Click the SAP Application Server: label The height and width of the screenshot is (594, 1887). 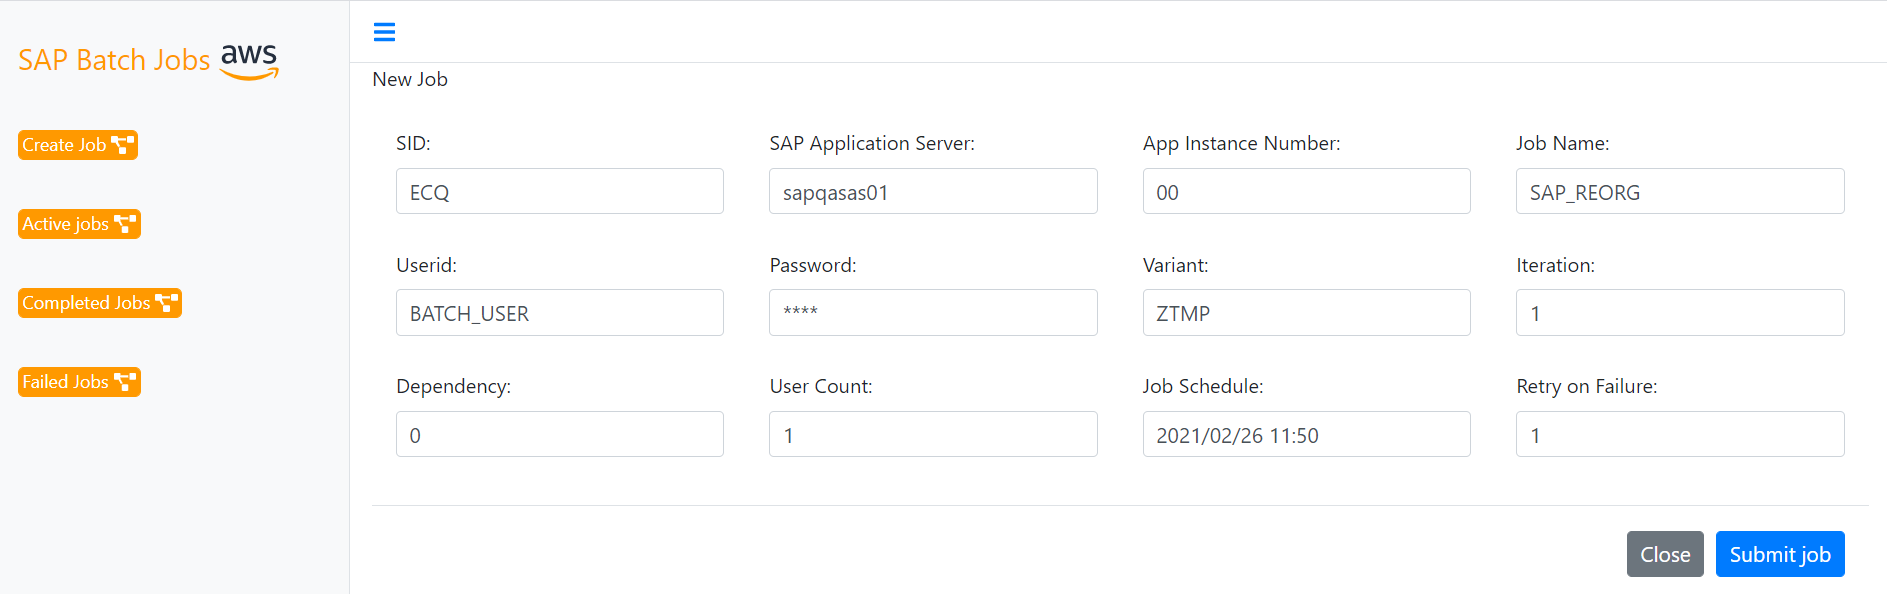(x=872, y=143)
